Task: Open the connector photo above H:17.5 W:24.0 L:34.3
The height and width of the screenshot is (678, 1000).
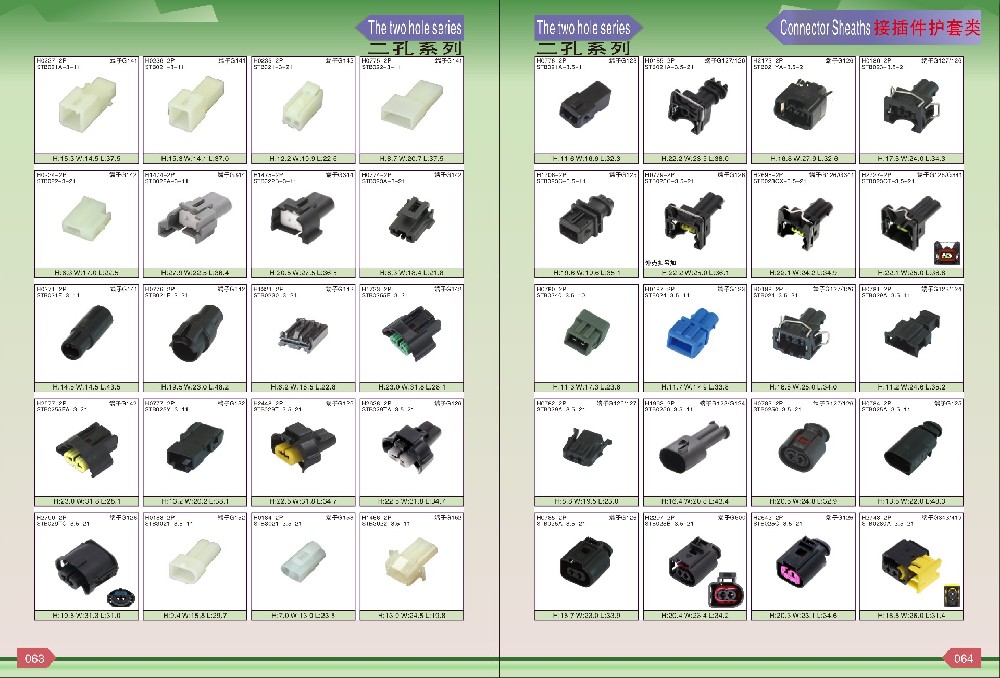Action: click(911, 105)
